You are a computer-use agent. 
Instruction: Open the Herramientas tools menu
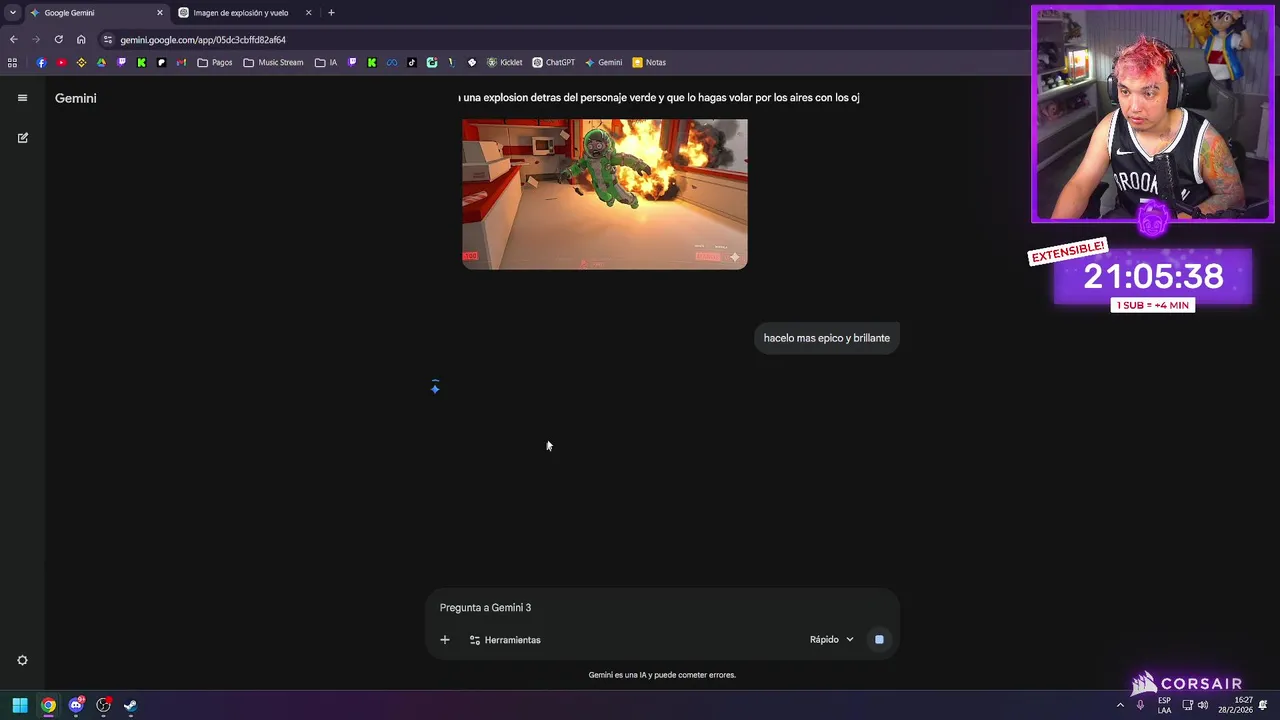click(x=505, y=640)
